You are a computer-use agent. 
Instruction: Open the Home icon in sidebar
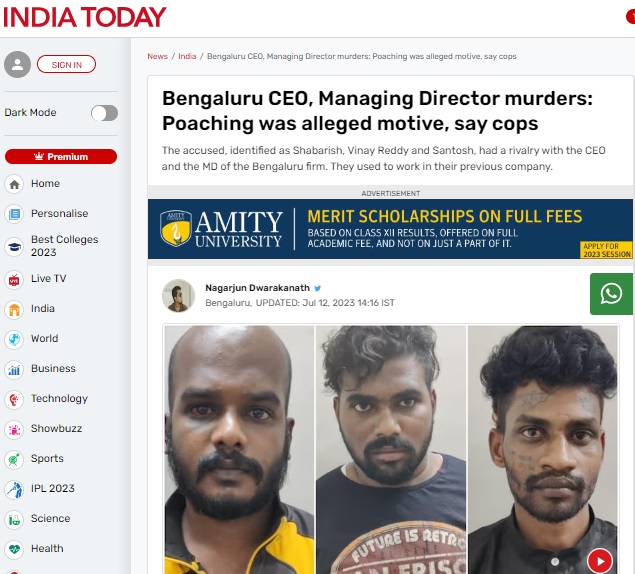point(14,184)
